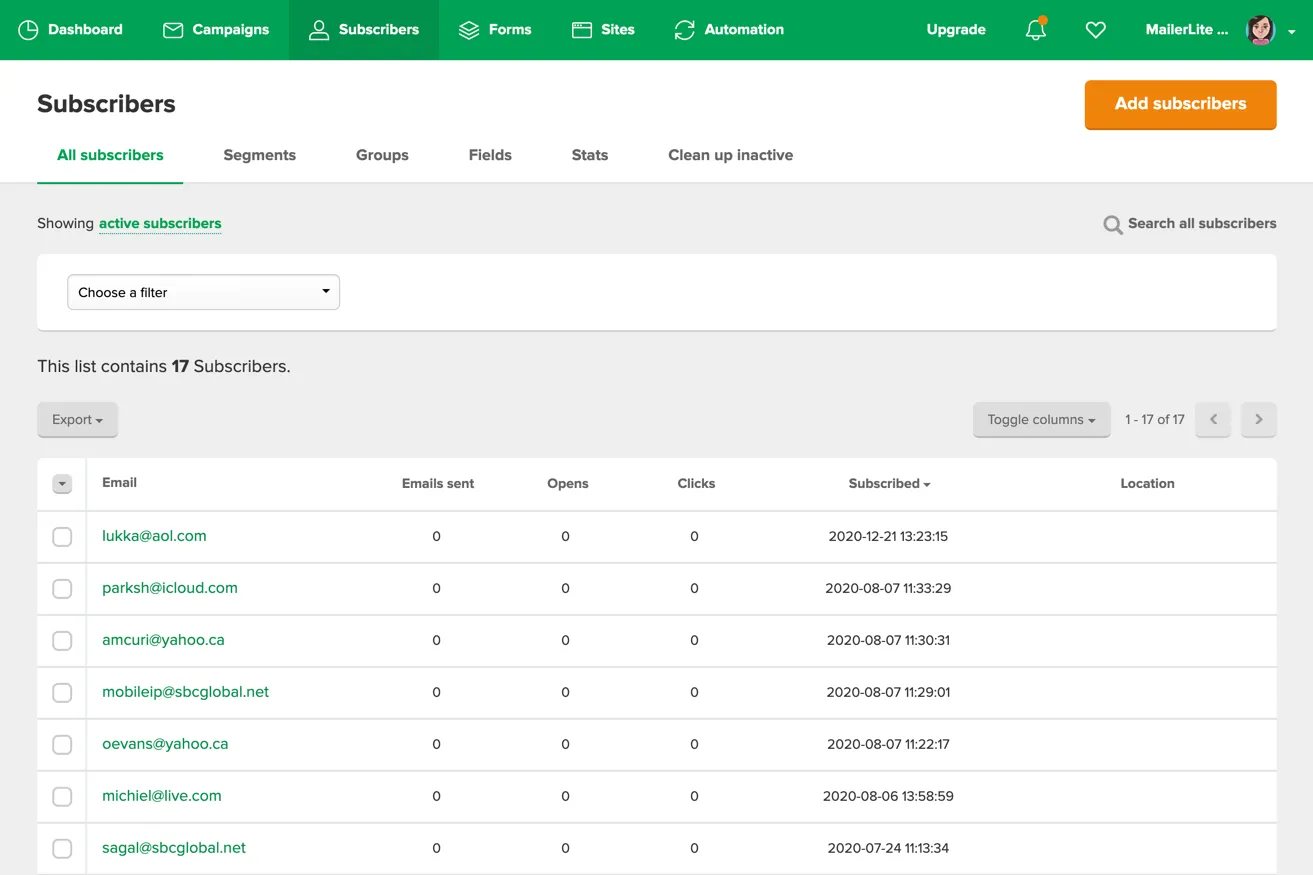Open subscriber amcuri@yahoo.ca
1313x875 pixels.
click(x=163, y=640)
